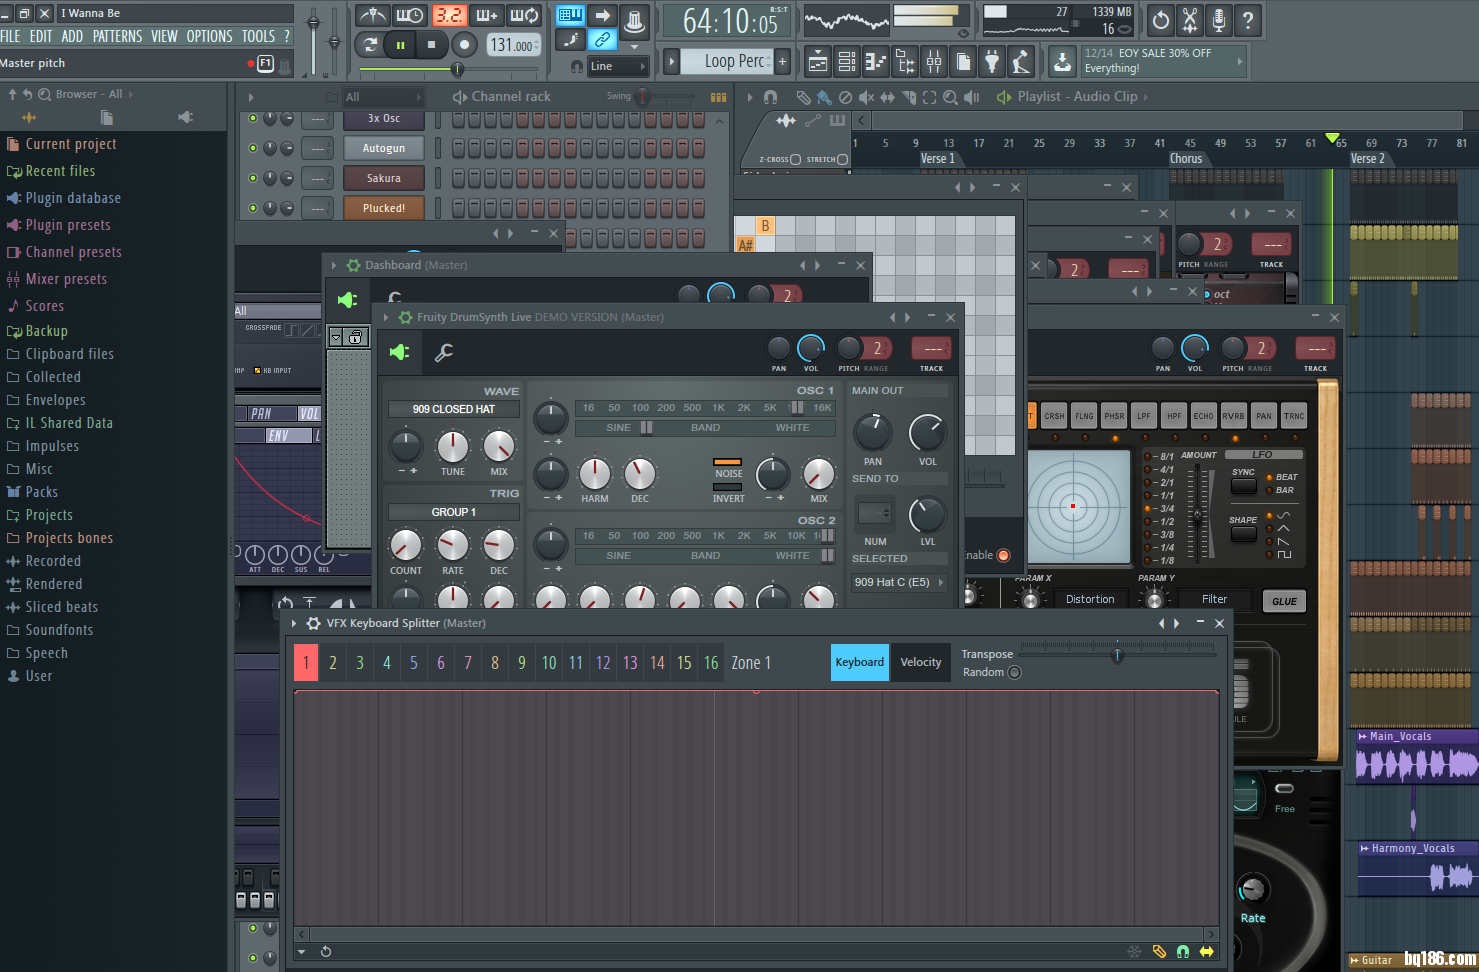The width and height of the screenshot is (1479, 972).
Task: Open the tempo tapper icon
Action: (1021, 62)
